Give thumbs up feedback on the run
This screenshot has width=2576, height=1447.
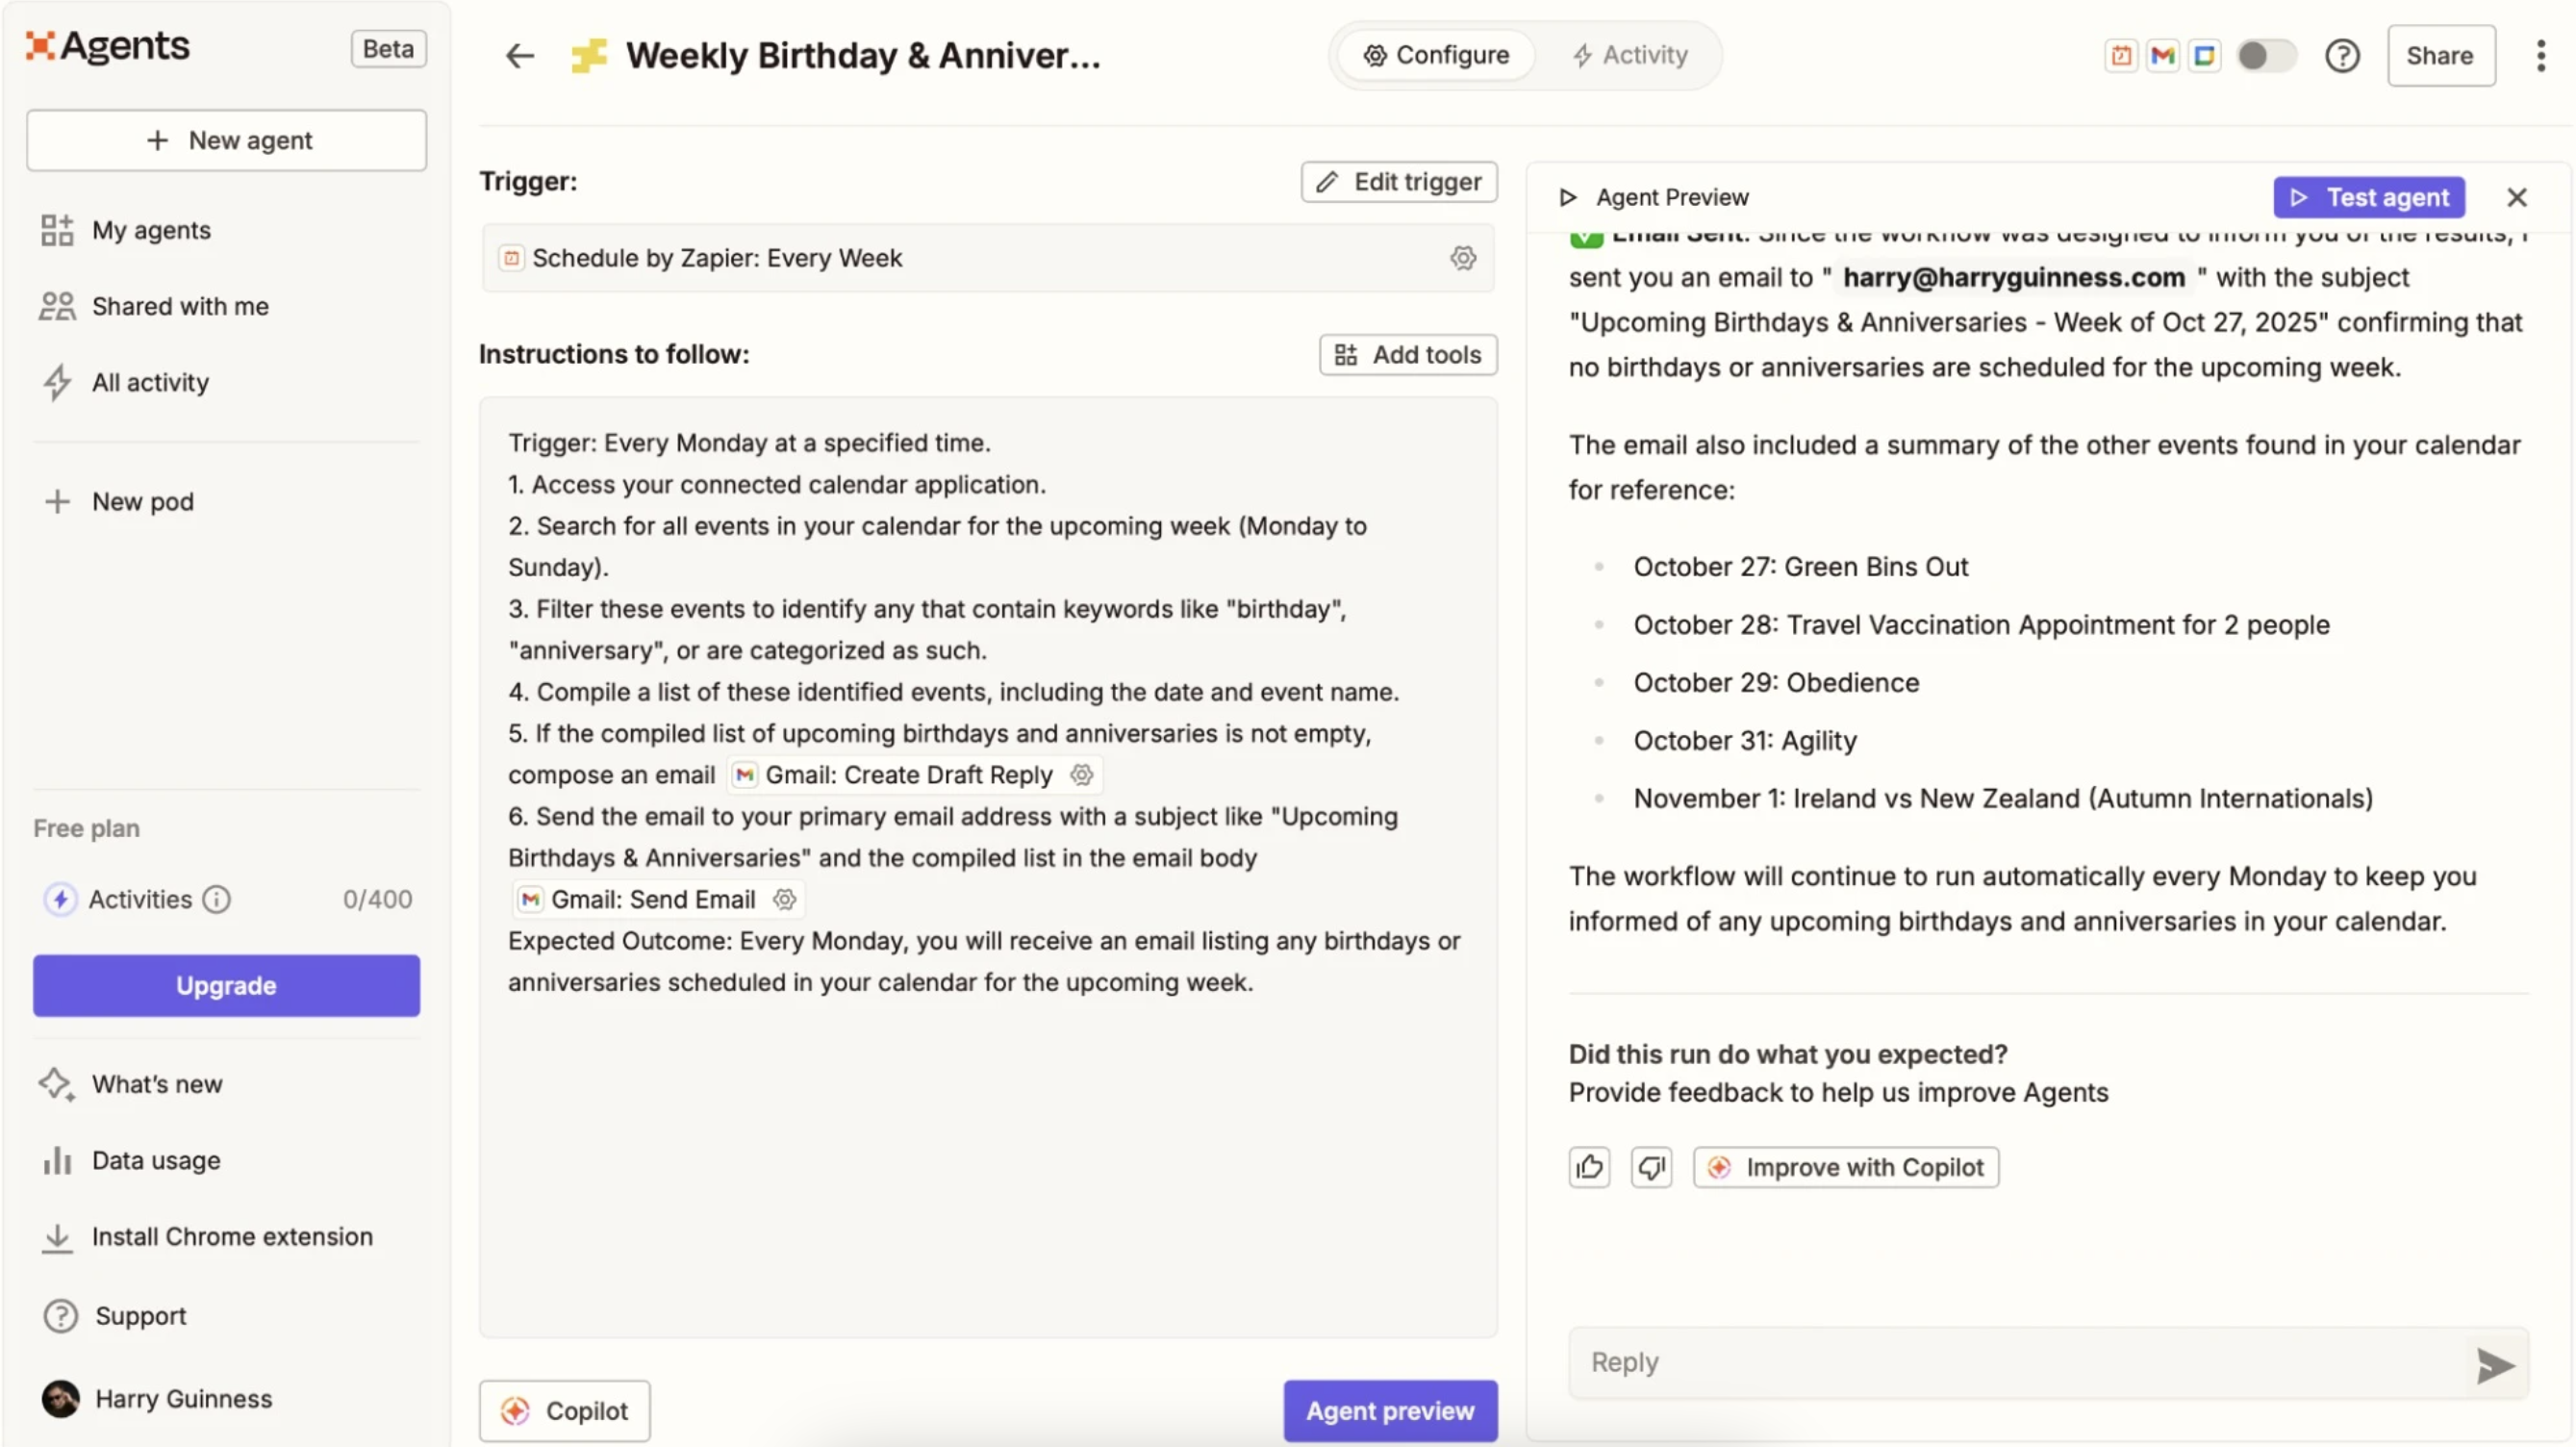click(x=1589, y=1167)
